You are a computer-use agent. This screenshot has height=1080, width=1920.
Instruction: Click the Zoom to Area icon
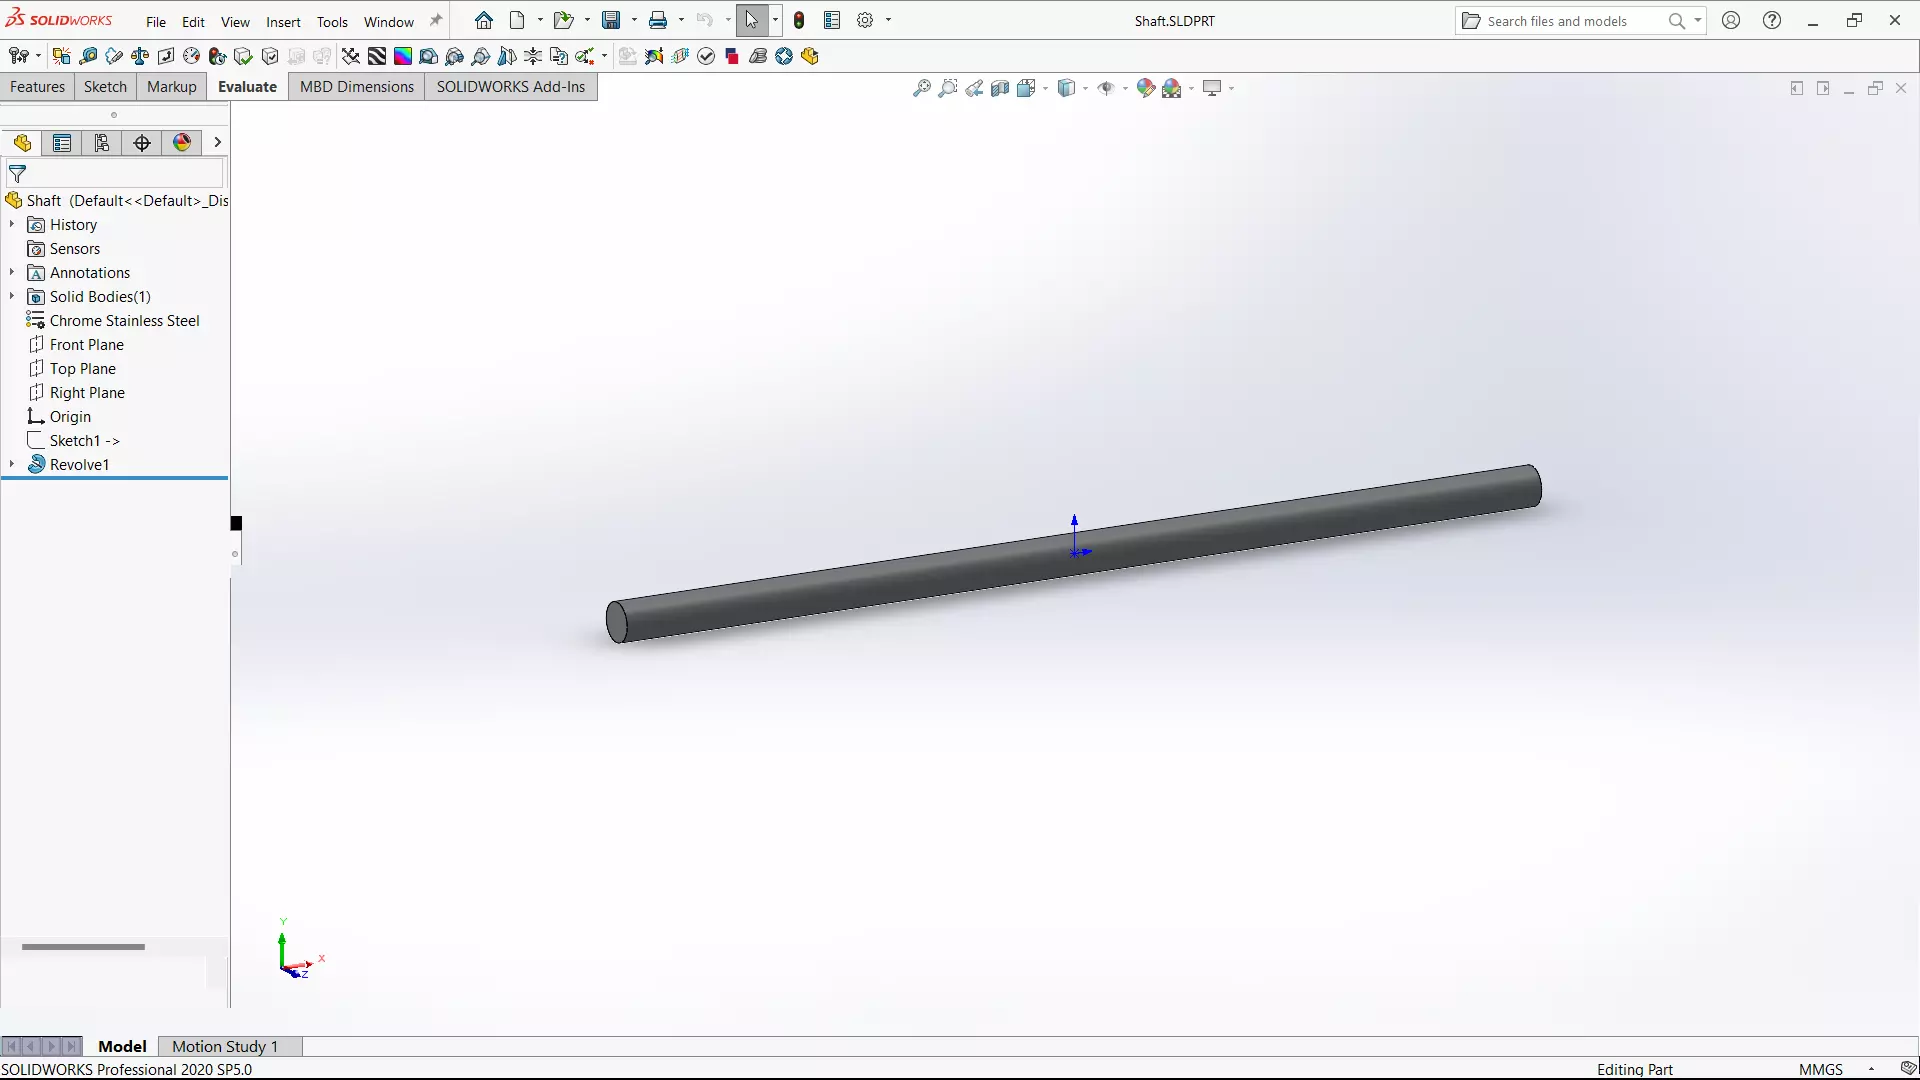tap(948, 88)
